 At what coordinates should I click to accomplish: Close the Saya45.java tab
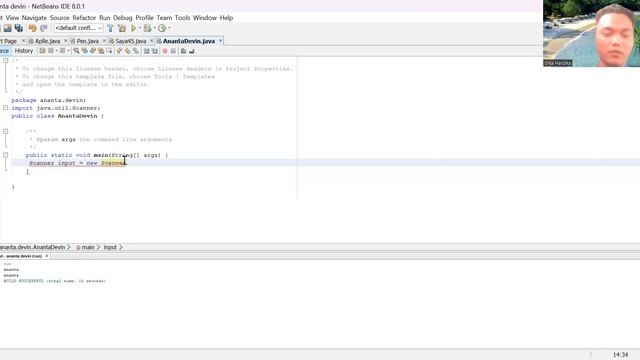151,41
